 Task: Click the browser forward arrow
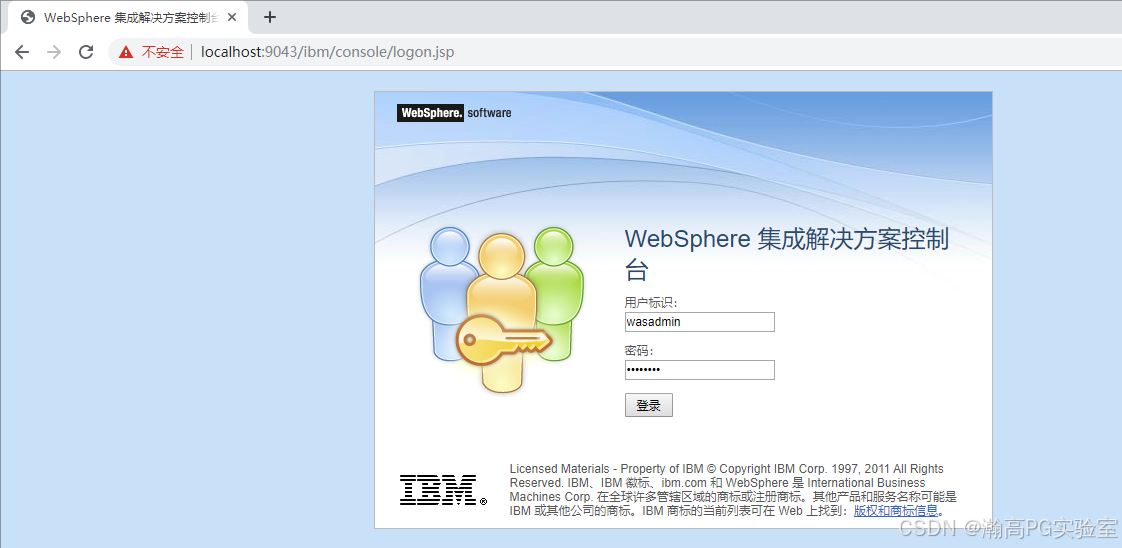(x=54, y=52)
